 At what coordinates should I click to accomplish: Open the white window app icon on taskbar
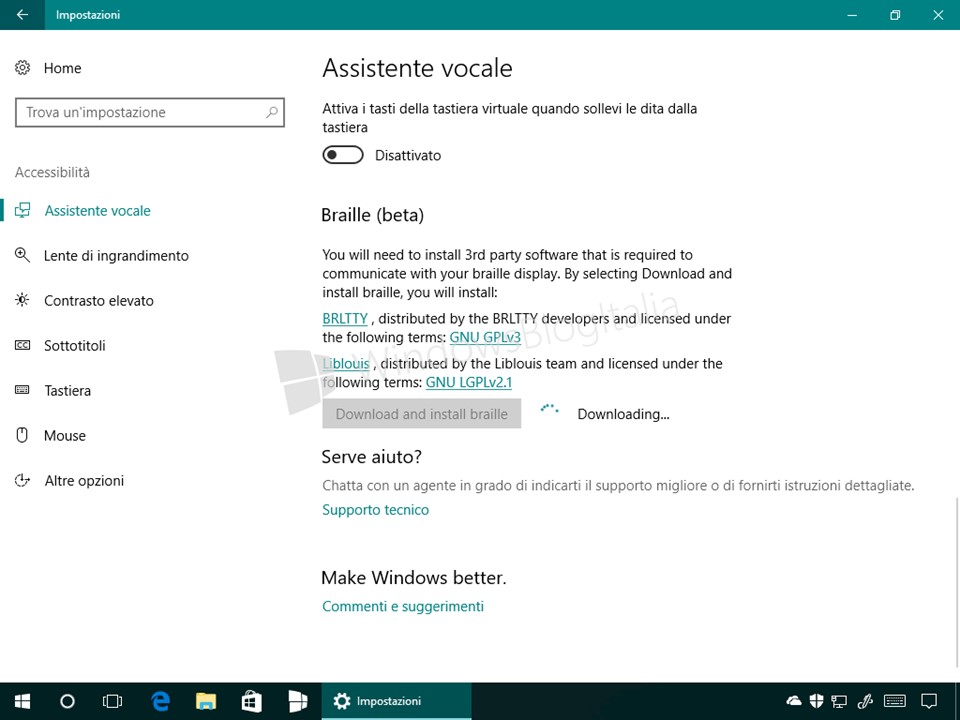(x=298, y=701)
